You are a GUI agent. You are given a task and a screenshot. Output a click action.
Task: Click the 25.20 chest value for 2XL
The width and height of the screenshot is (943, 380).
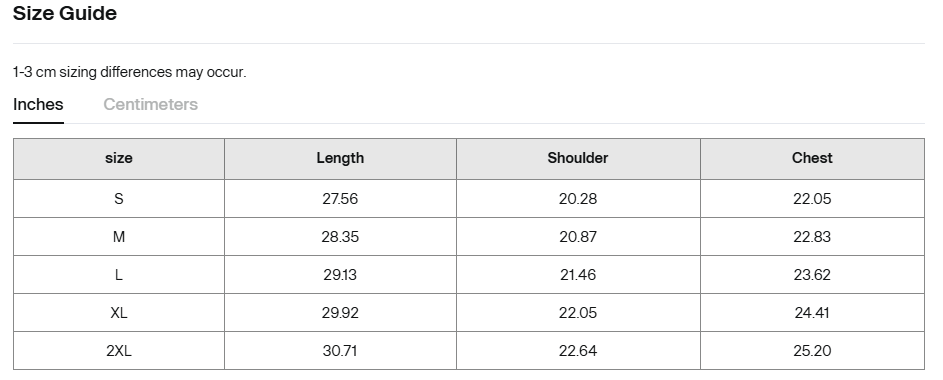[x=812, y=351]
